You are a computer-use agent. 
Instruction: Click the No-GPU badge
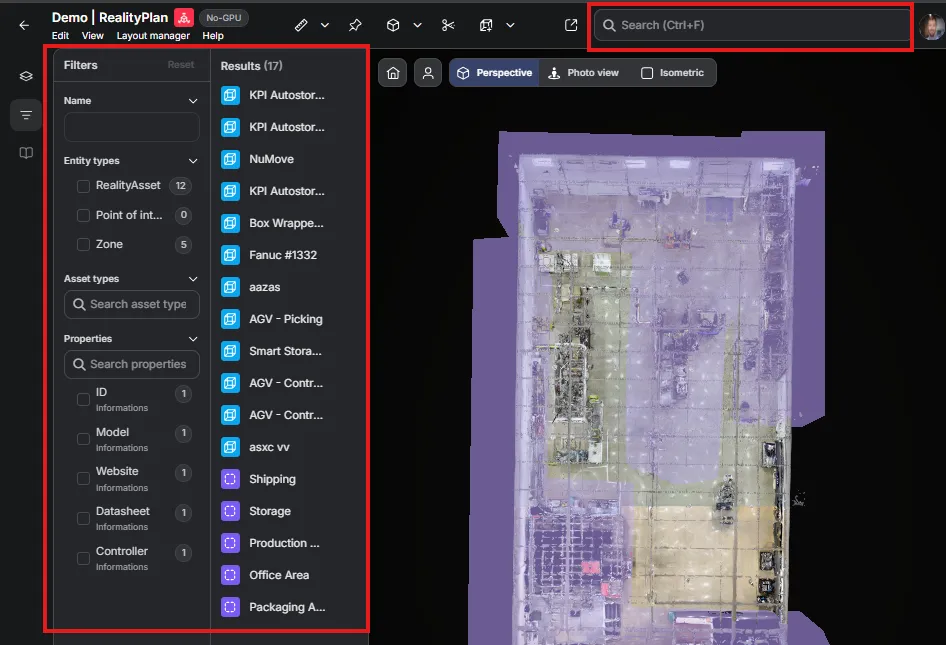pyautogui.click(x=224, y=17)
